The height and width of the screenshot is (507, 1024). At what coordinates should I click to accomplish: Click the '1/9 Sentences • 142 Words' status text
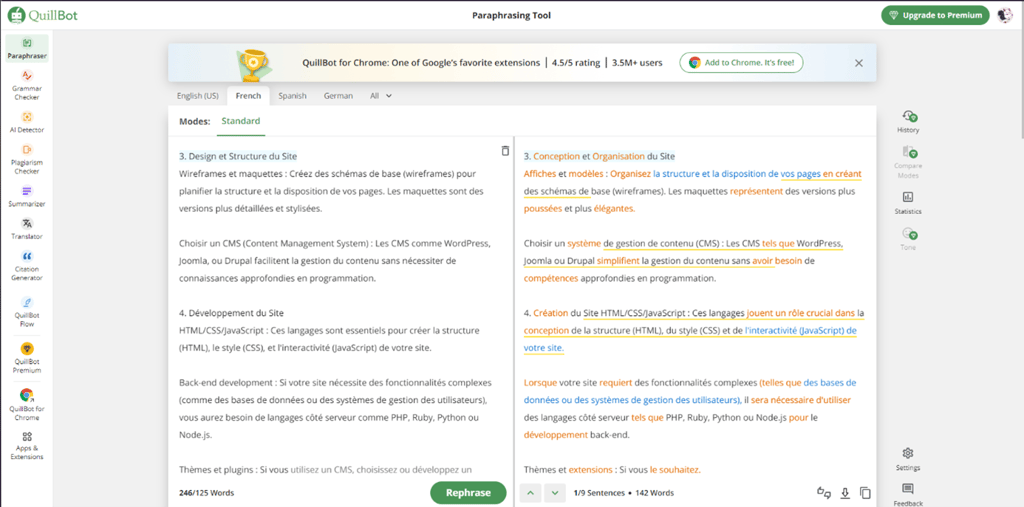(624, 493)
